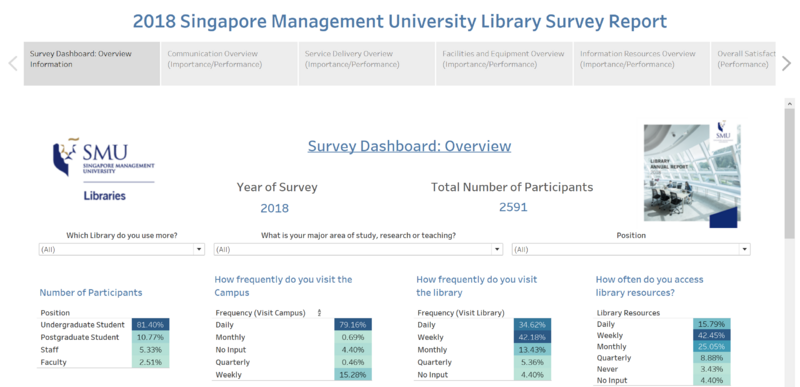Click the Year of Survey value 2018
Screen dimensions: 800x387
click(274, 208)
